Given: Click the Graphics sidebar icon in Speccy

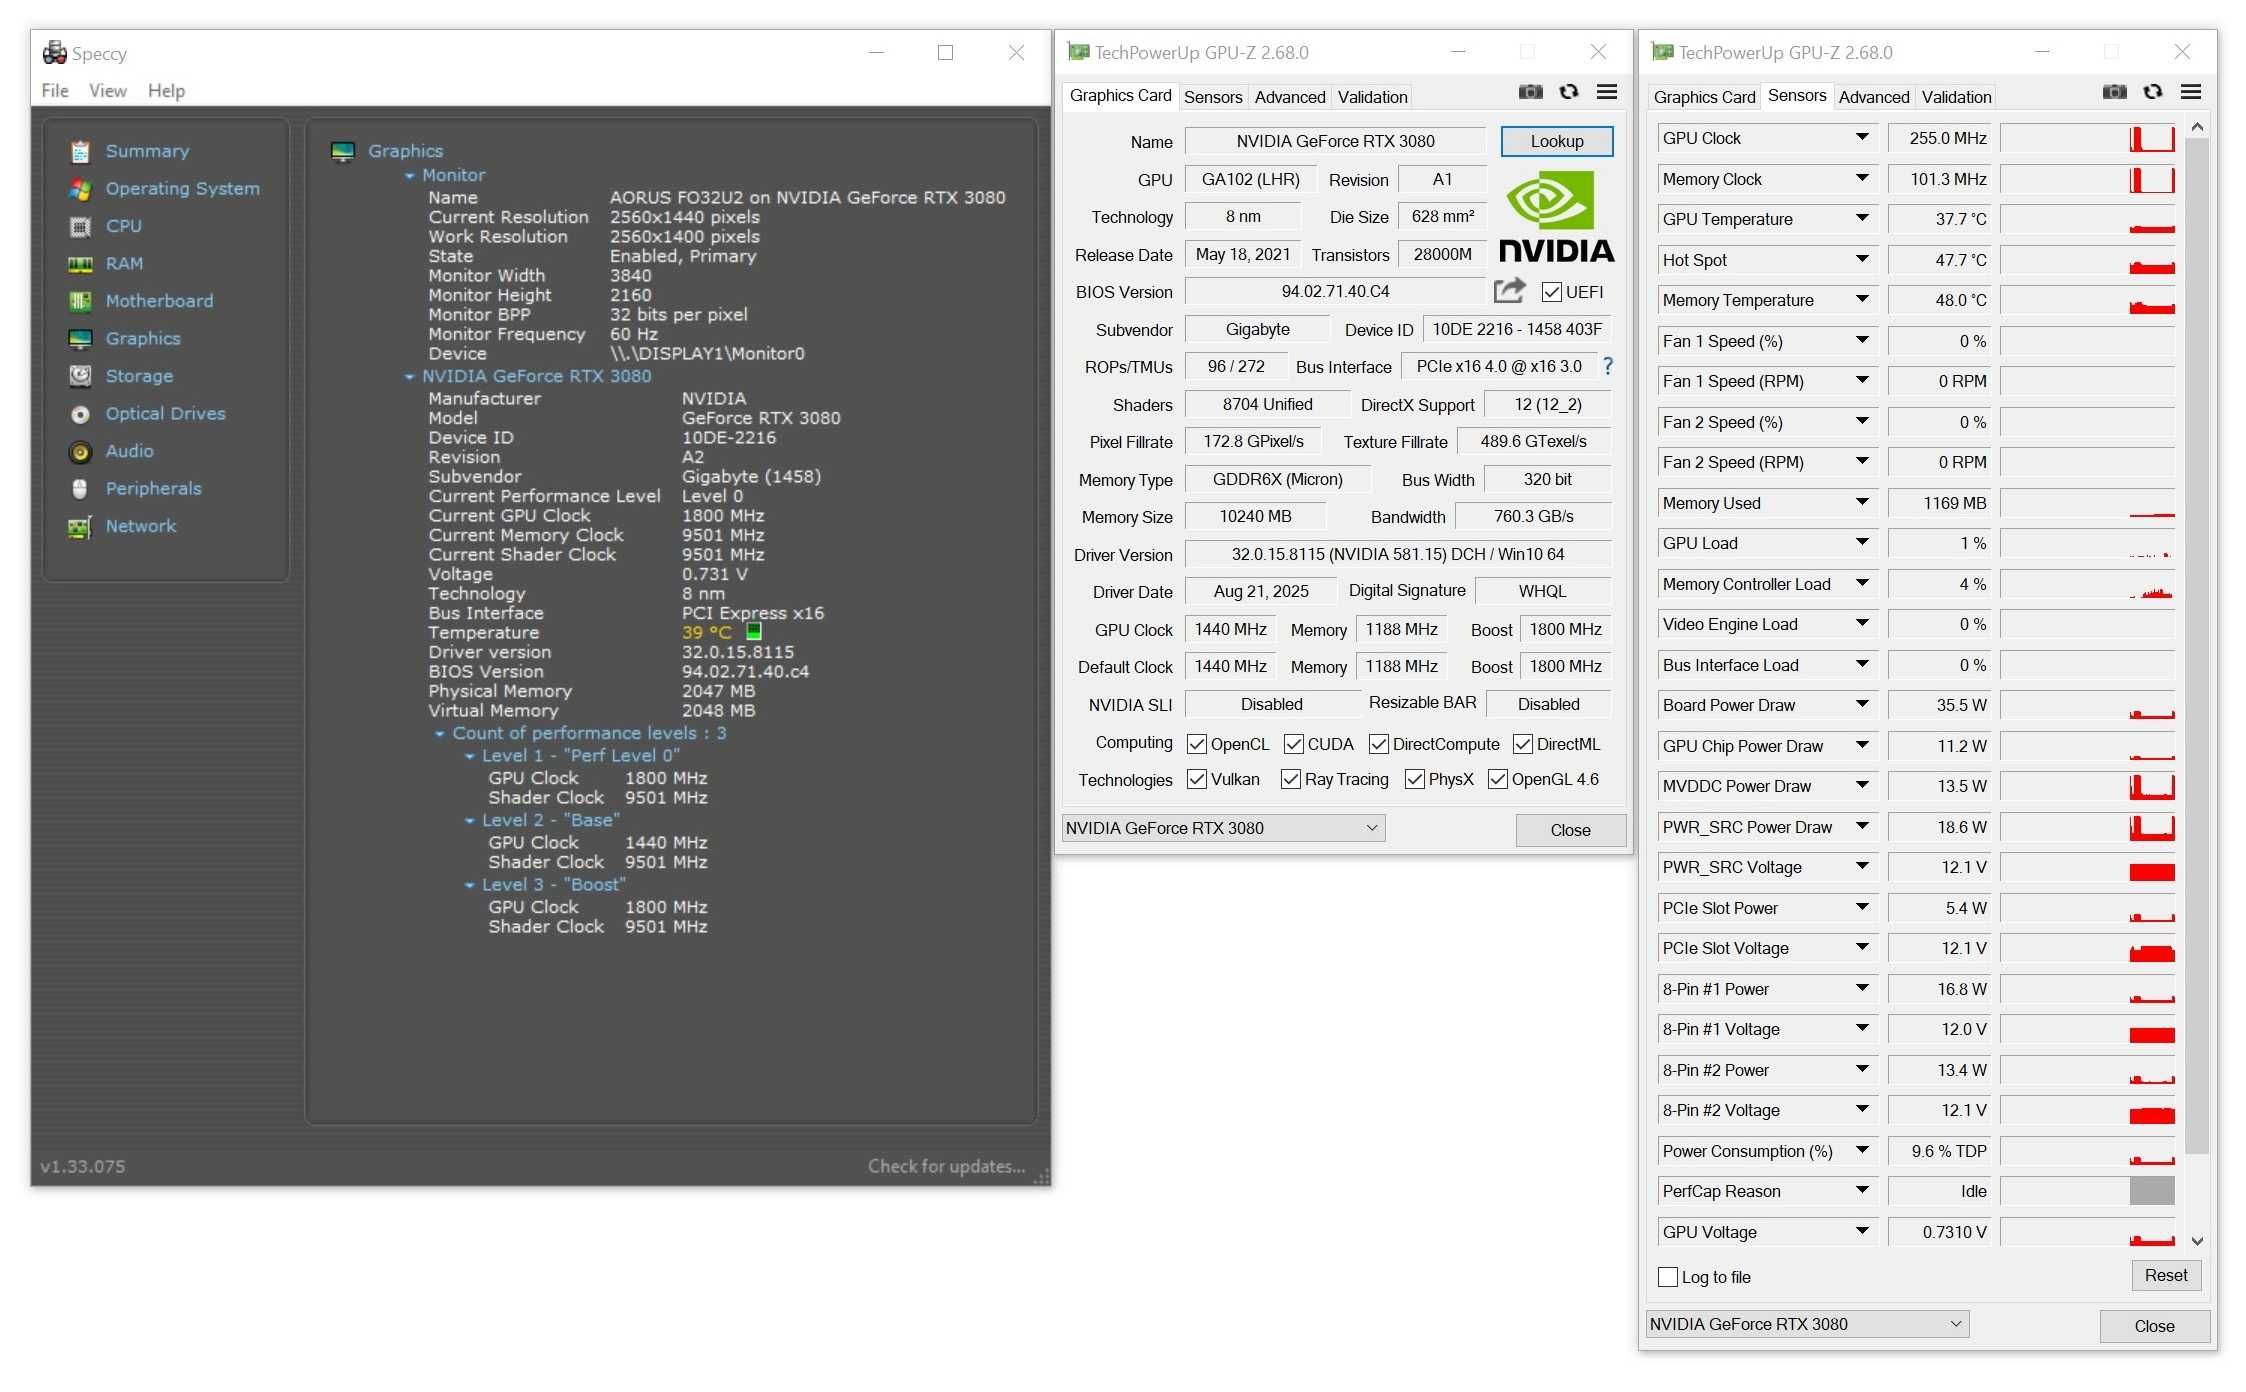Looking at the screenshot, I should (x=80, y=339).
